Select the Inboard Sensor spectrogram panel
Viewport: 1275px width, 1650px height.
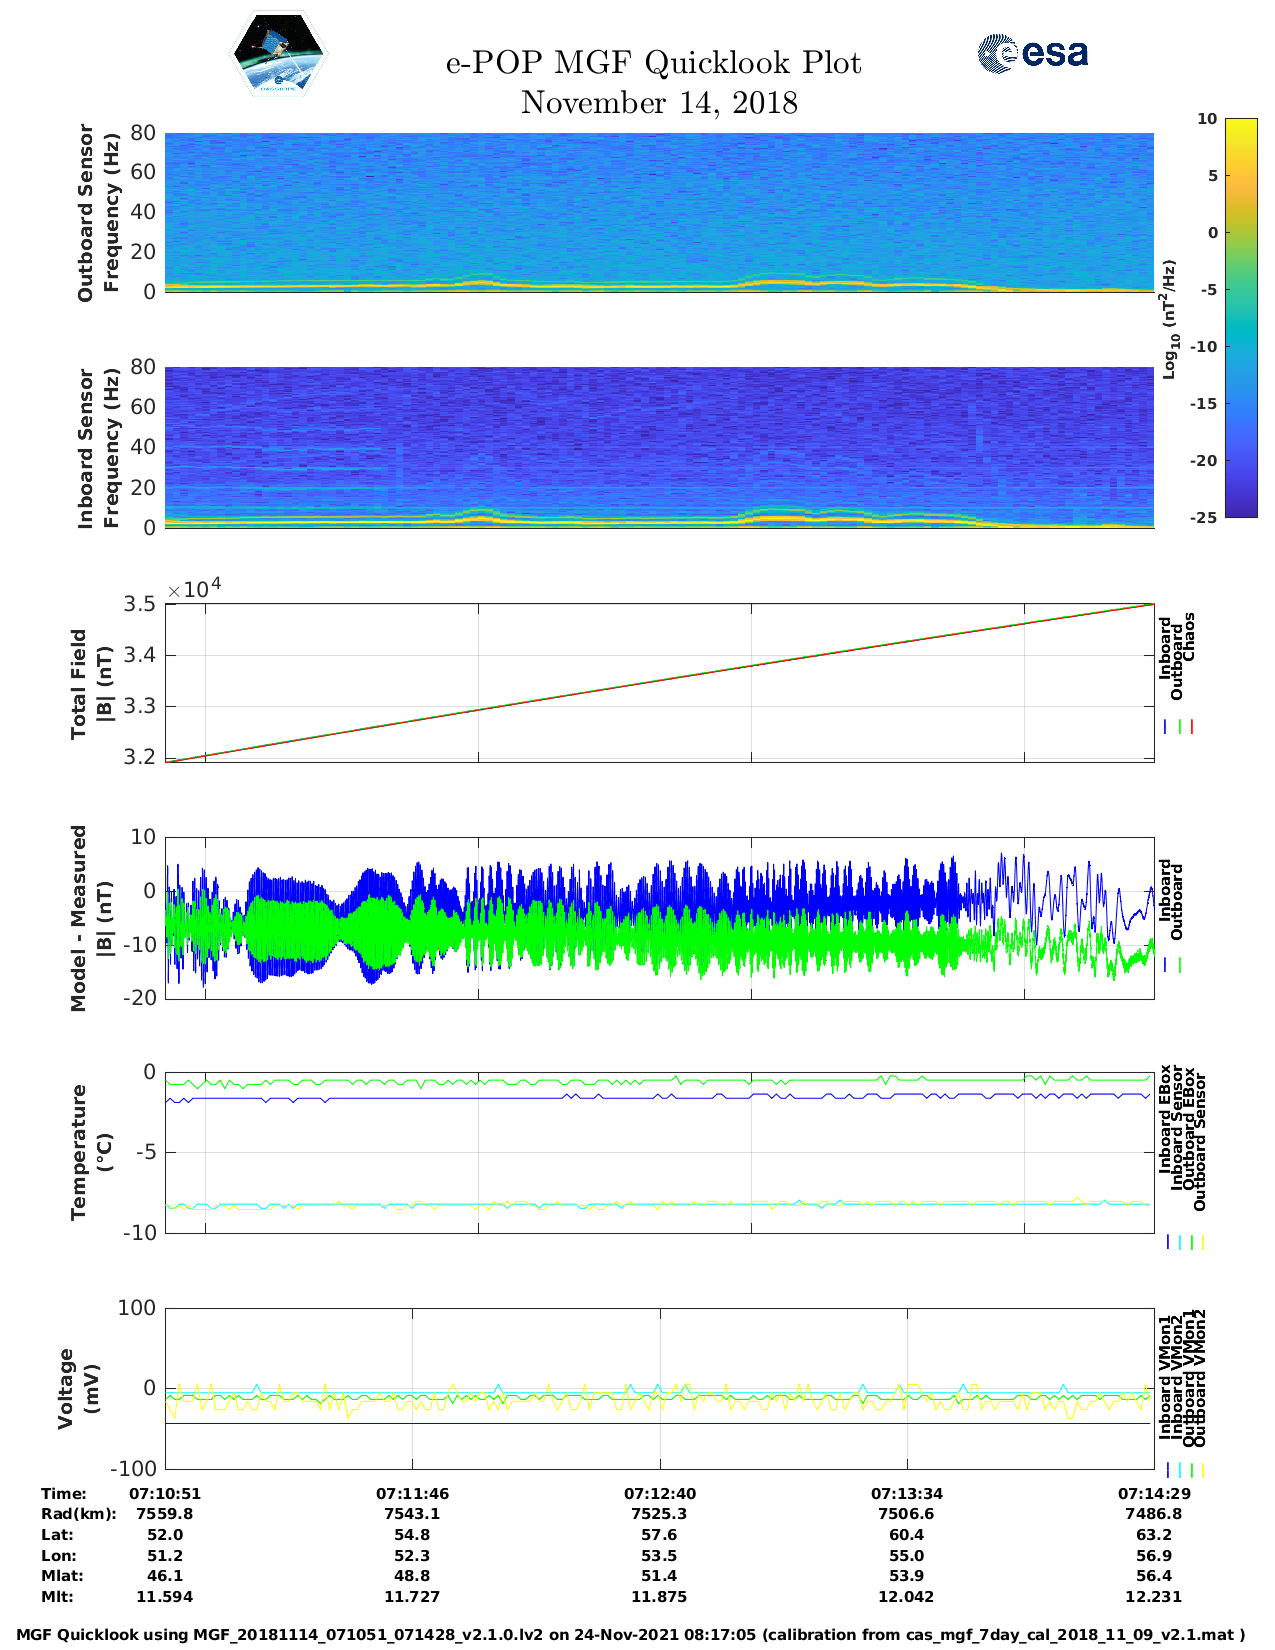coord(659,446)
